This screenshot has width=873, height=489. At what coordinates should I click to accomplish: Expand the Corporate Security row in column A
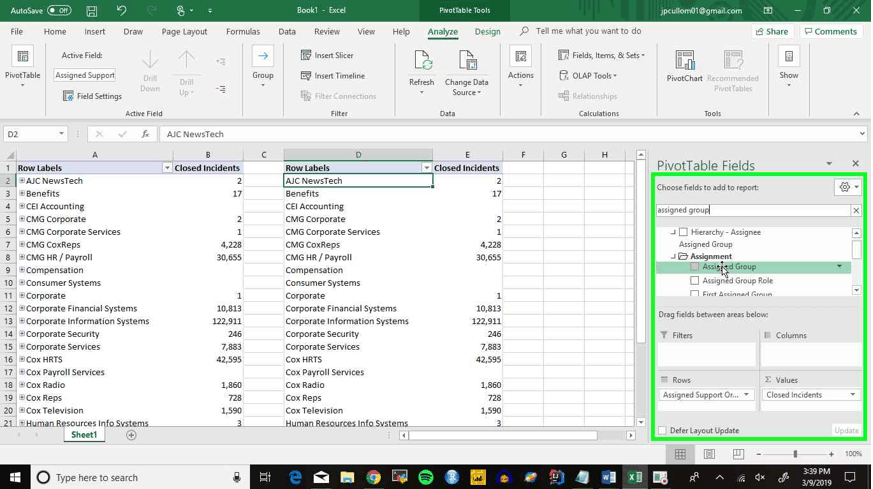[22, 334]
